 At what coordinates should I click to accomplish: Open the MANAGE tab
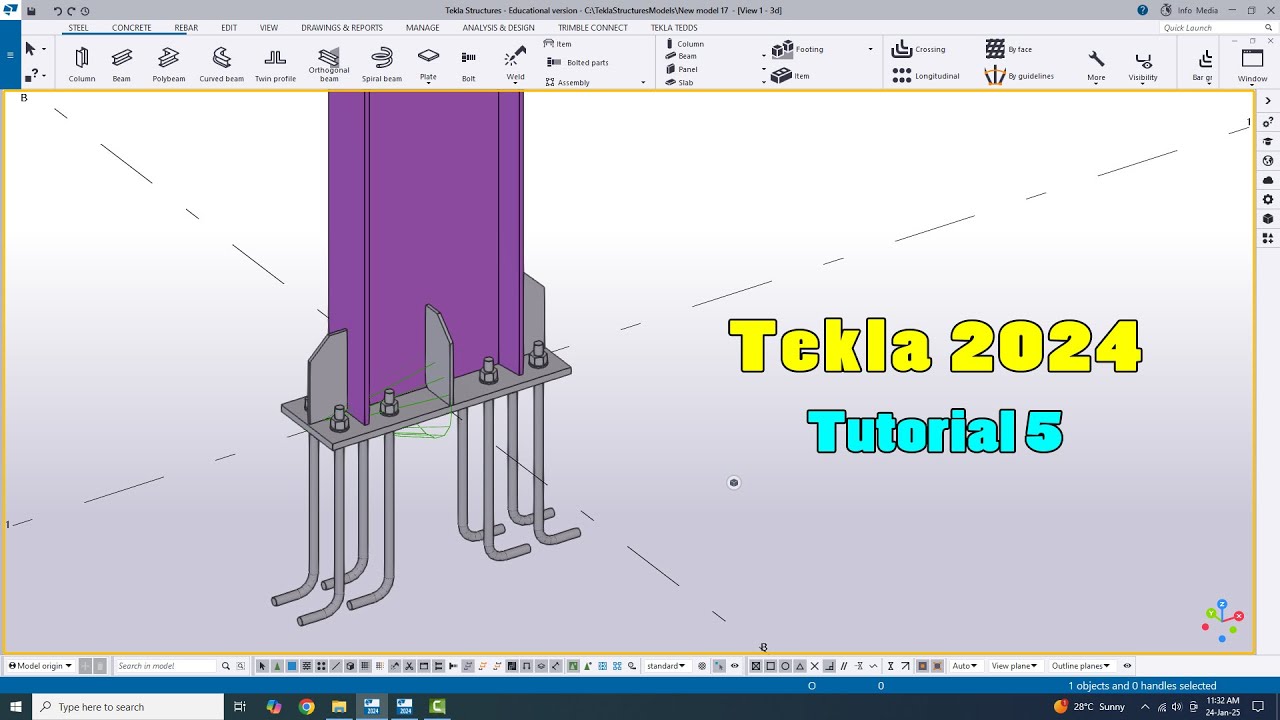pyautogui.click(x=422, y=28)
